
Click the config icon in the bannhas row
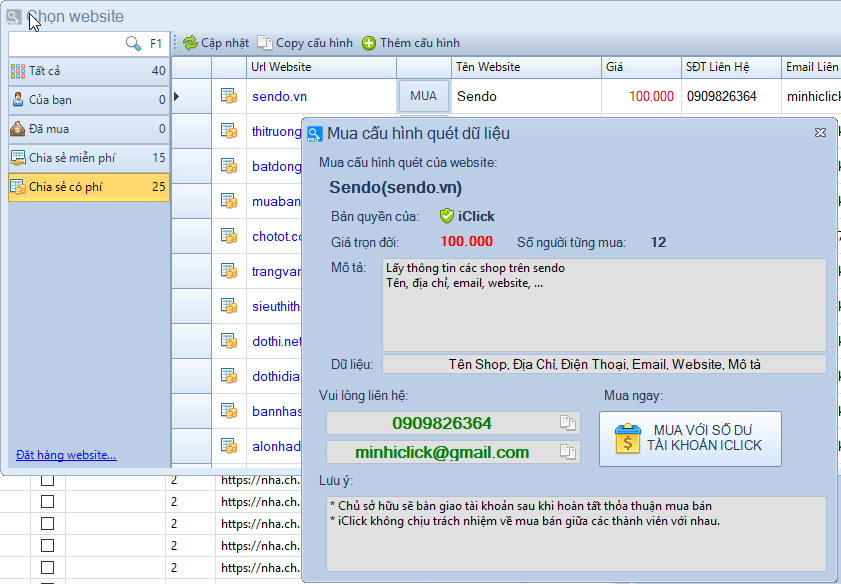pos(229,411)
